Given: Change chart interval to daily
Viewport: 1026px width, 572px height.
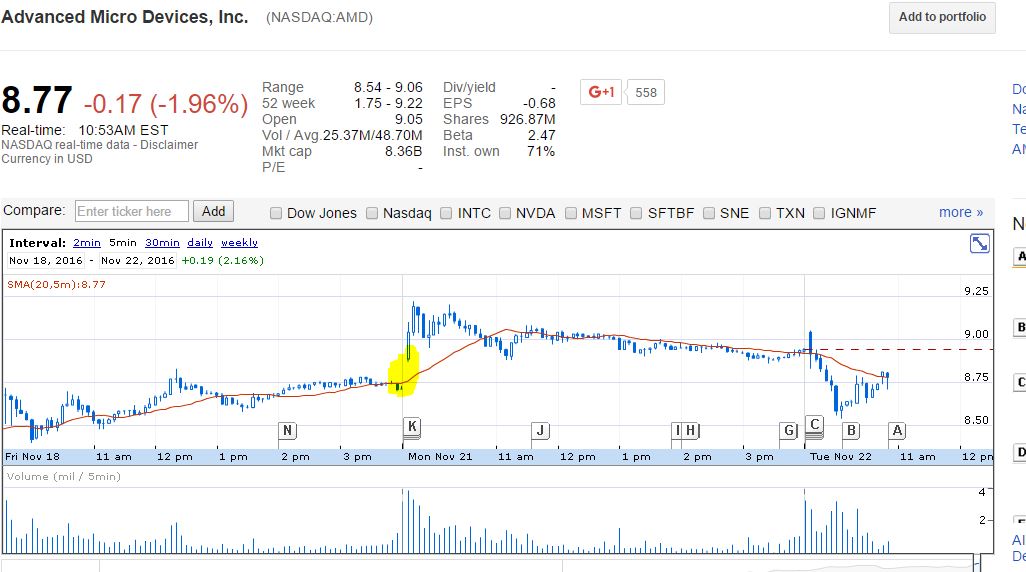Looking at the screenshot, I should point(200,243).
